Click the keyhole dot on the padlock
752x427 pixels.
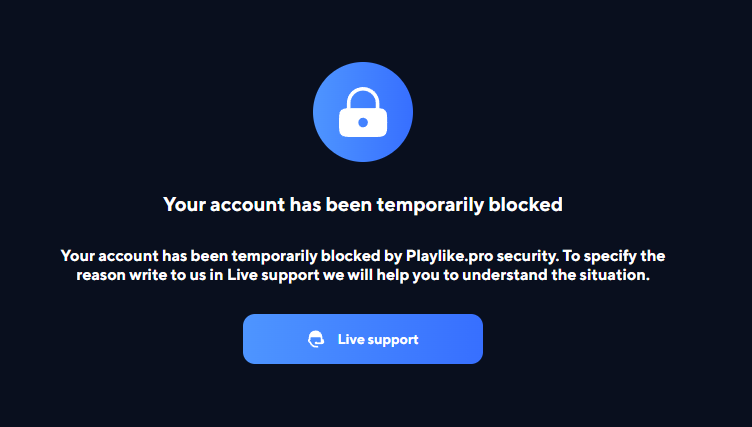click(363, 123)
